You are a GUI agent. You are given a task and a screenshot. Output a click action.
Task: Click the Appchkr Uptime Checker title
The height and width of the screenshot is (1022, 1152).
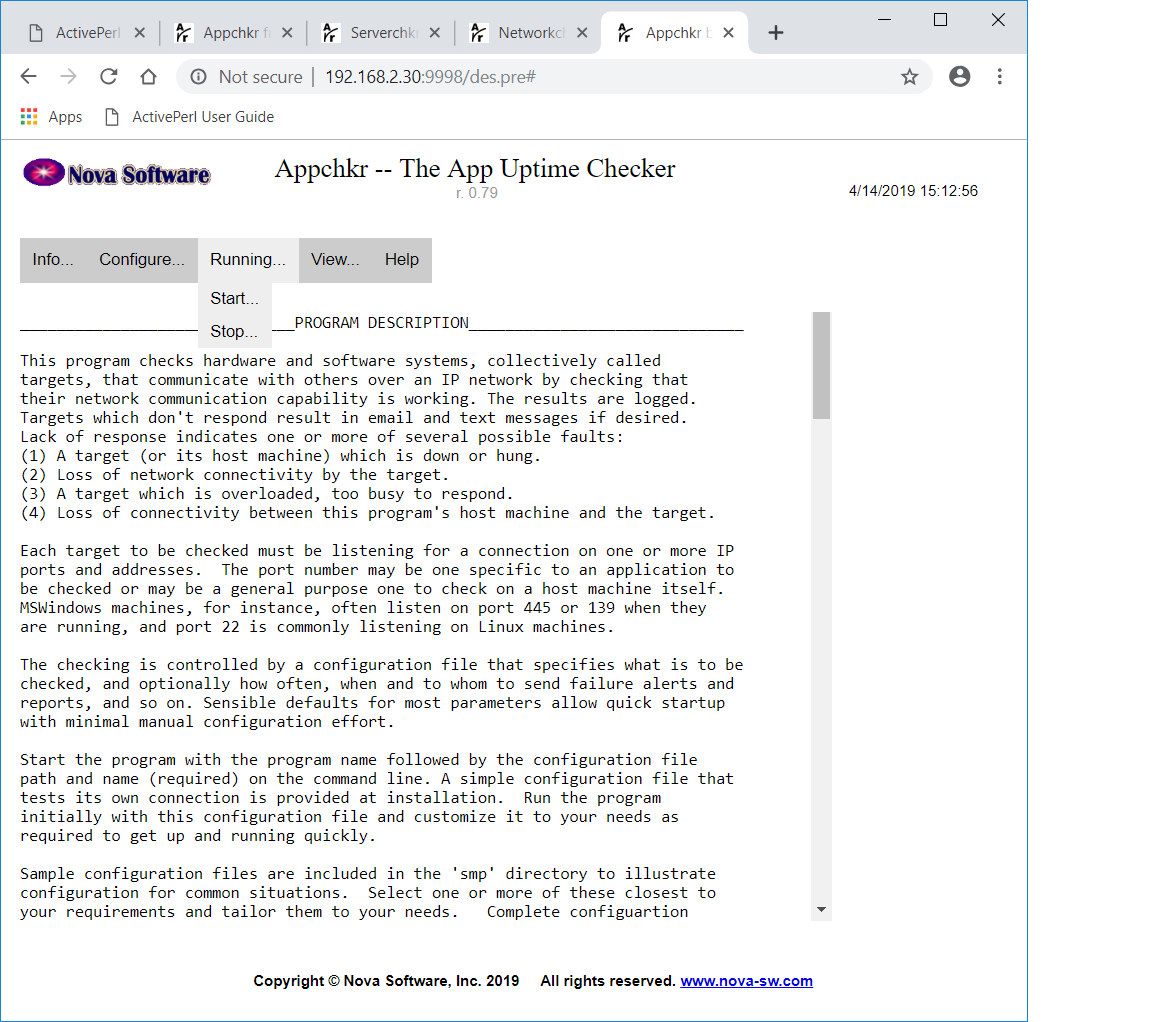(475, 168)
